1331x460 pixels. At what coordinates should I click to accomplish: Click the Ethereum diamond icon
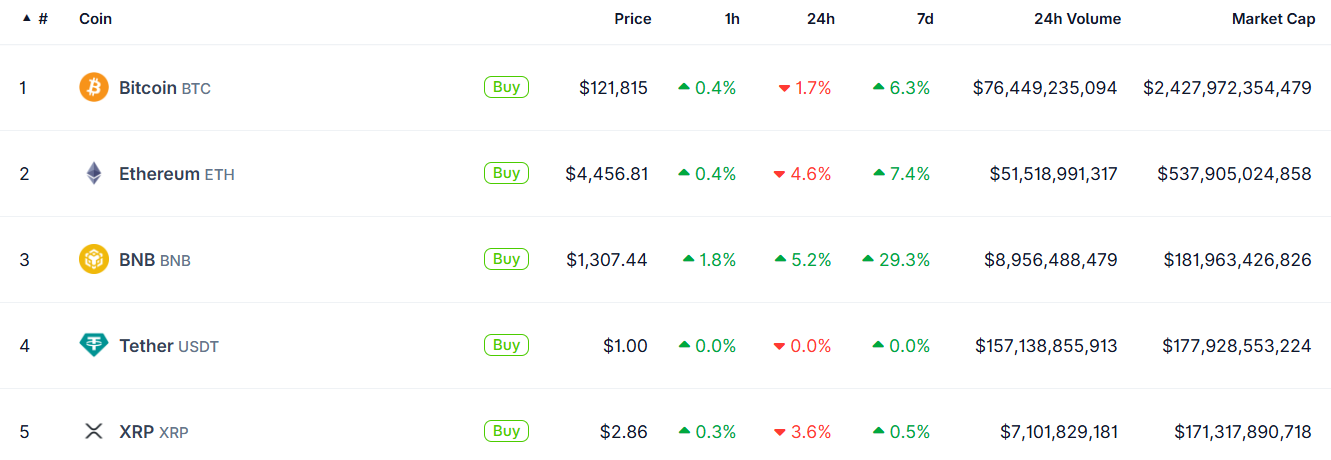pyautogui.click(x=93, y=174)
